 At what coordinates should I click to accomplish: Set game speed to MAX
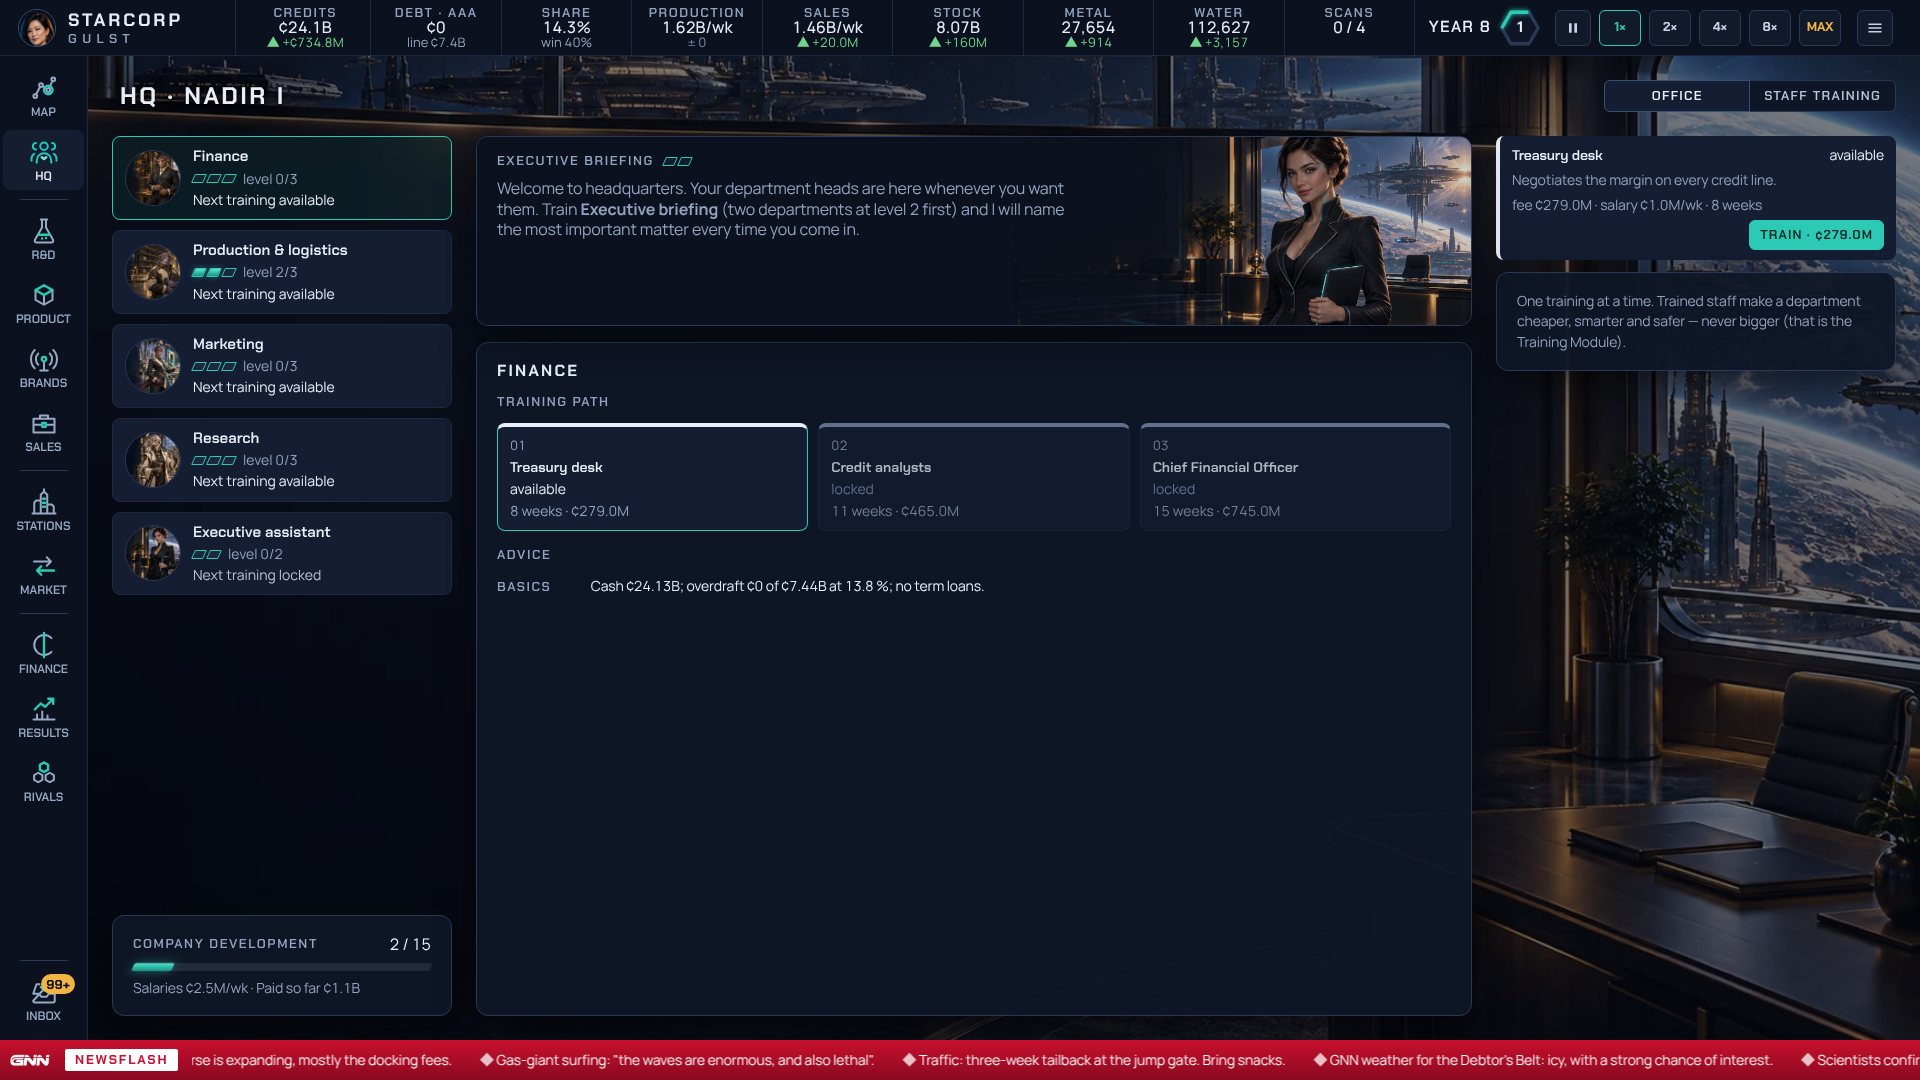click(x=1819, y=28)
